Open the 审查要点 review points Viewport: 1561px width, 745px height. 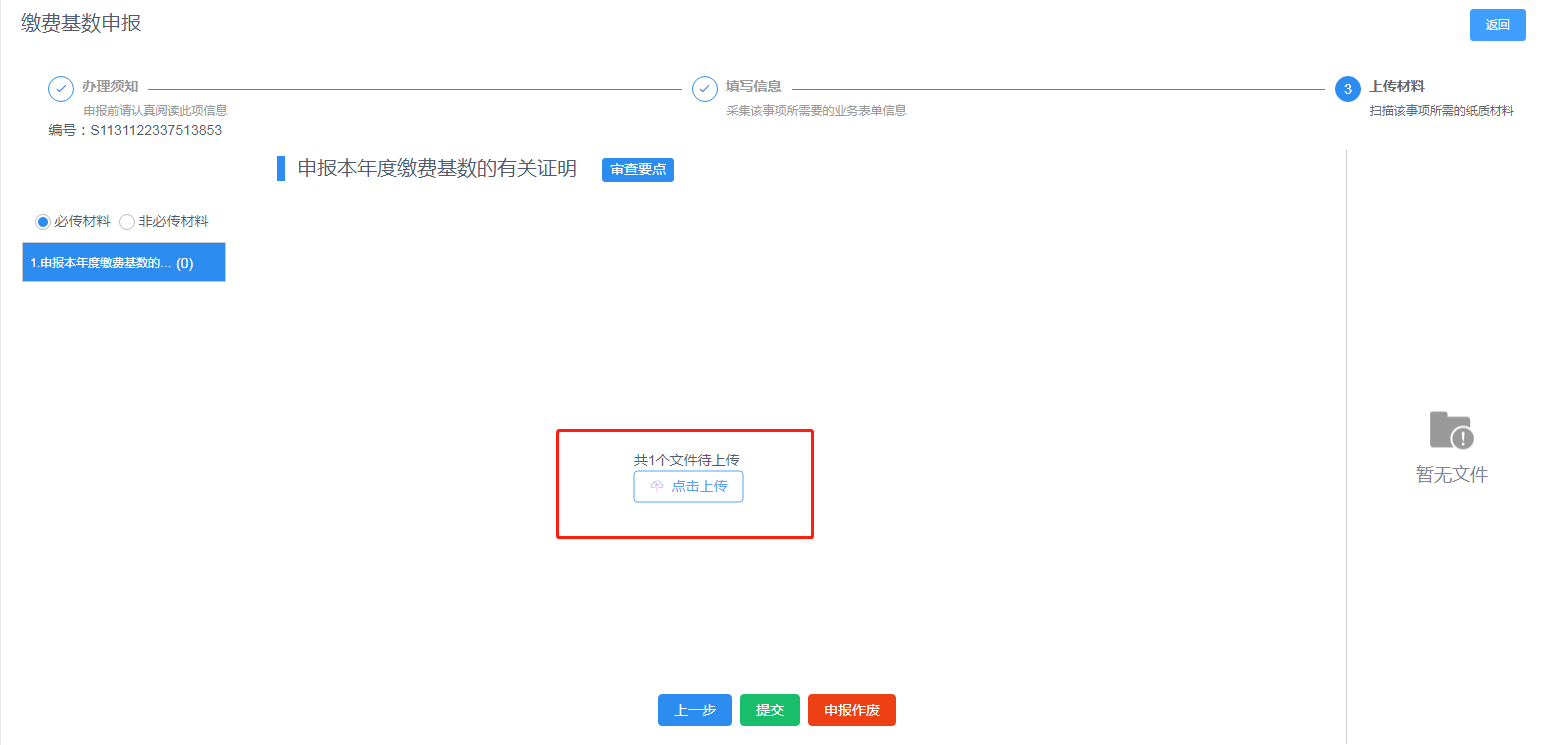pos(637,170)
